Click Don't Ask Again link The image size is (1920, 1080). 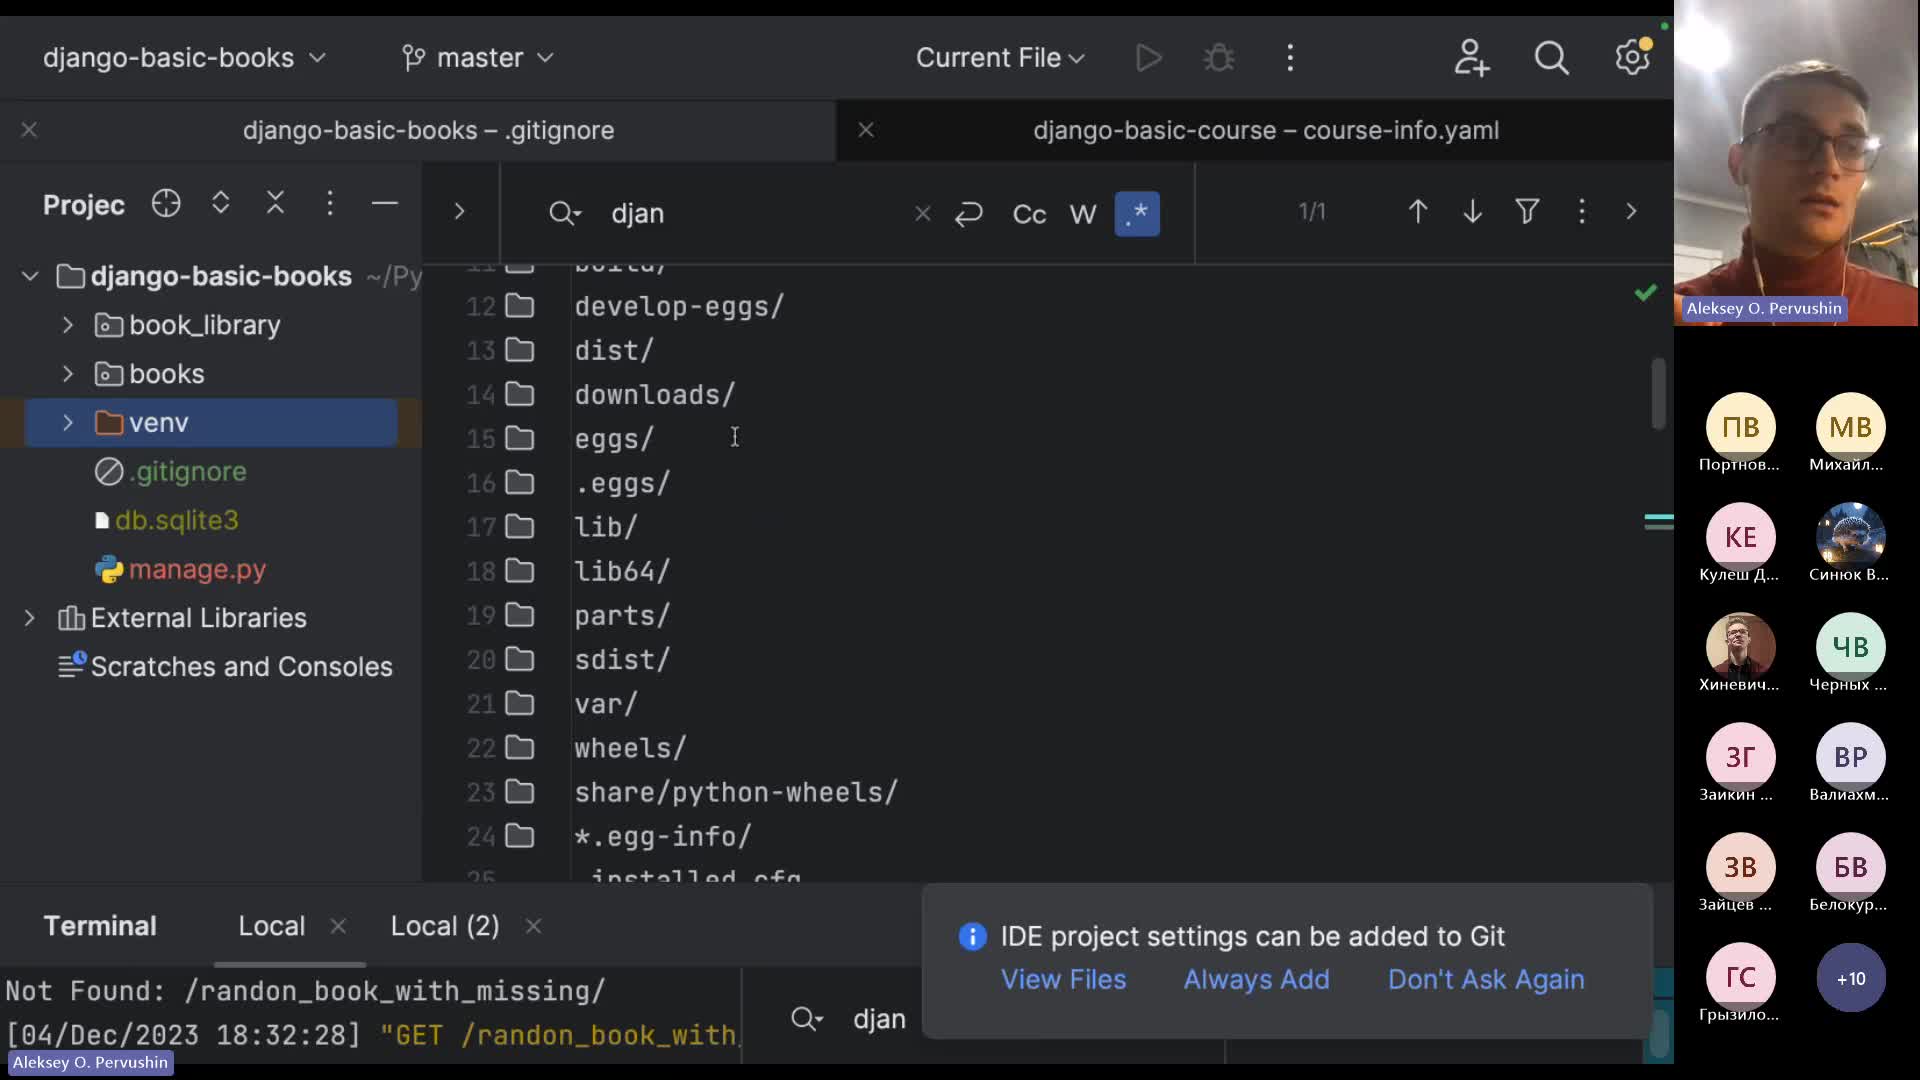[x=1486, y=979]
